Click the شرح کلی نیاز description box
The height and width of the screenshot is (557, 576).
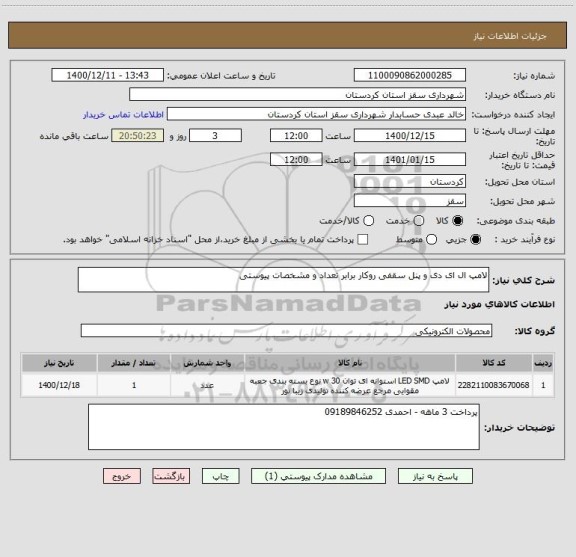coord(283,280)
